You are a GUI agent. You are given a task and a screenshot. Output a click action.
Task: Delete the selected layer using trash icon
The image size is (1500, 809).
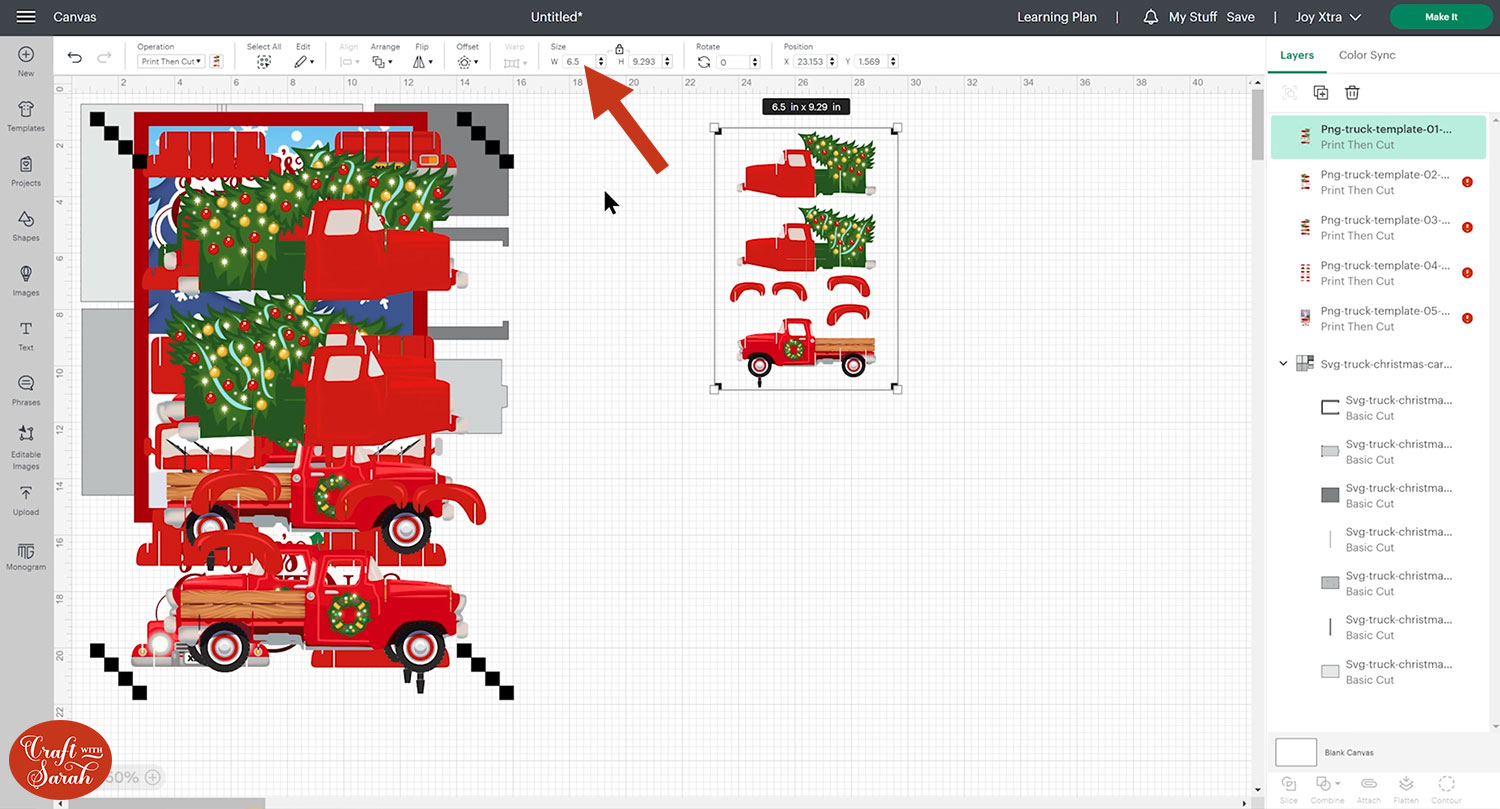(x=1352, y=93)
